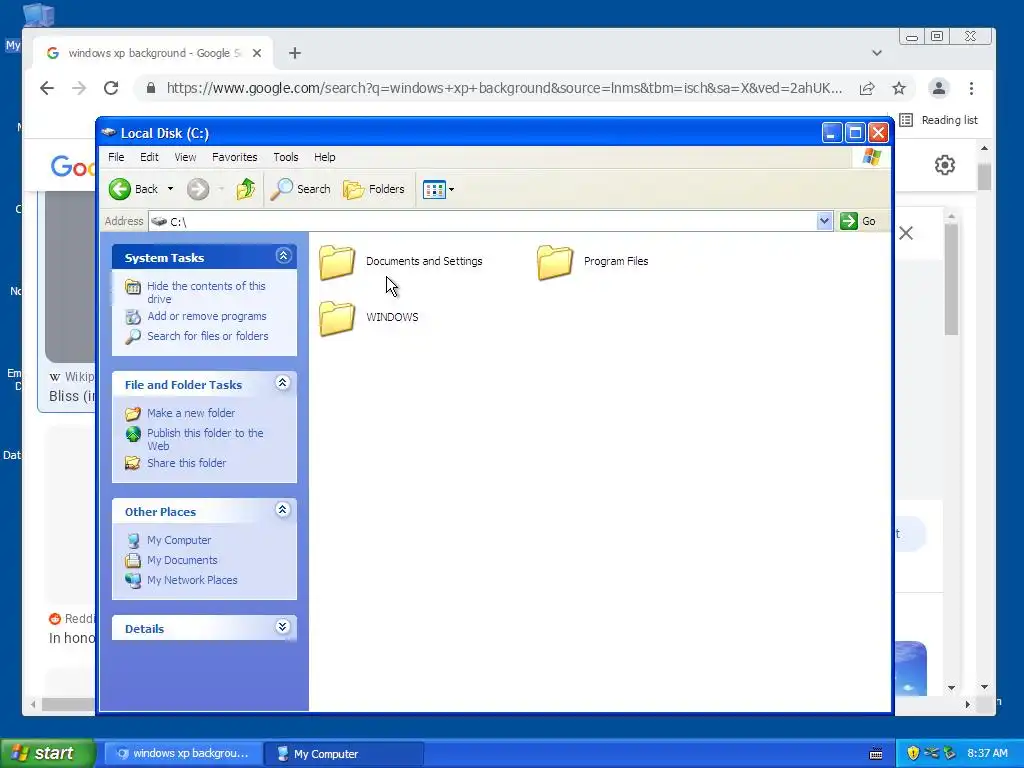Click the Address bar path field
This screenshot has height=768, width=1024.
click(483, 221)
